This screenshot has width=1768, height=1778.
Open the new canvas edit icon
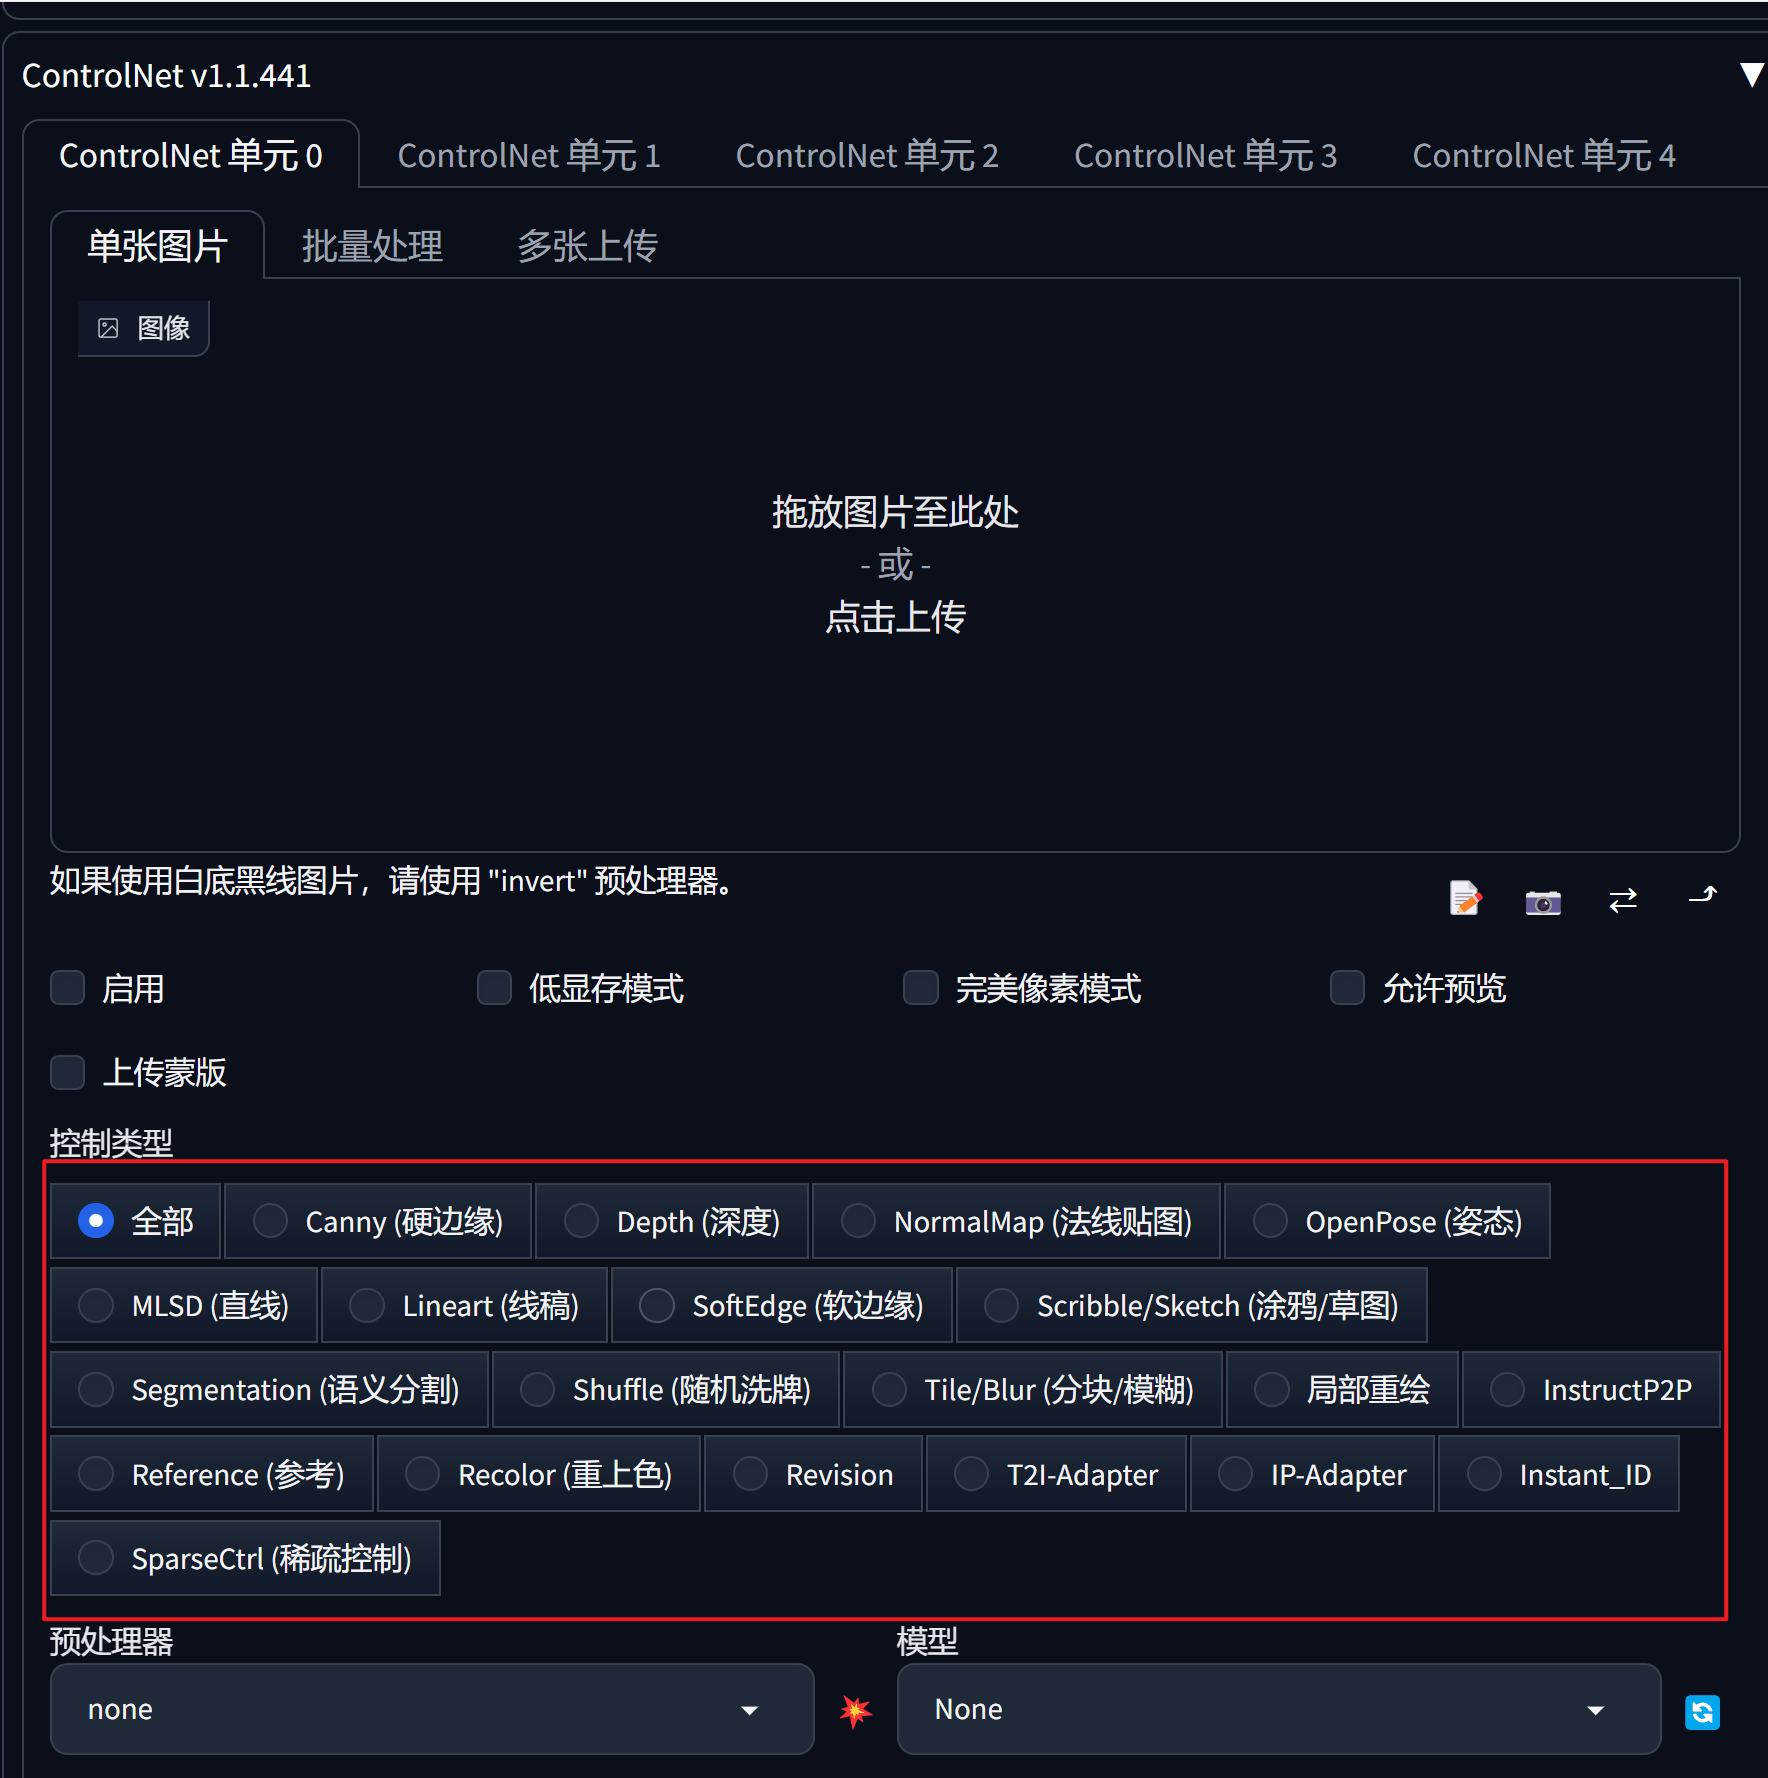pos(1465,898)
